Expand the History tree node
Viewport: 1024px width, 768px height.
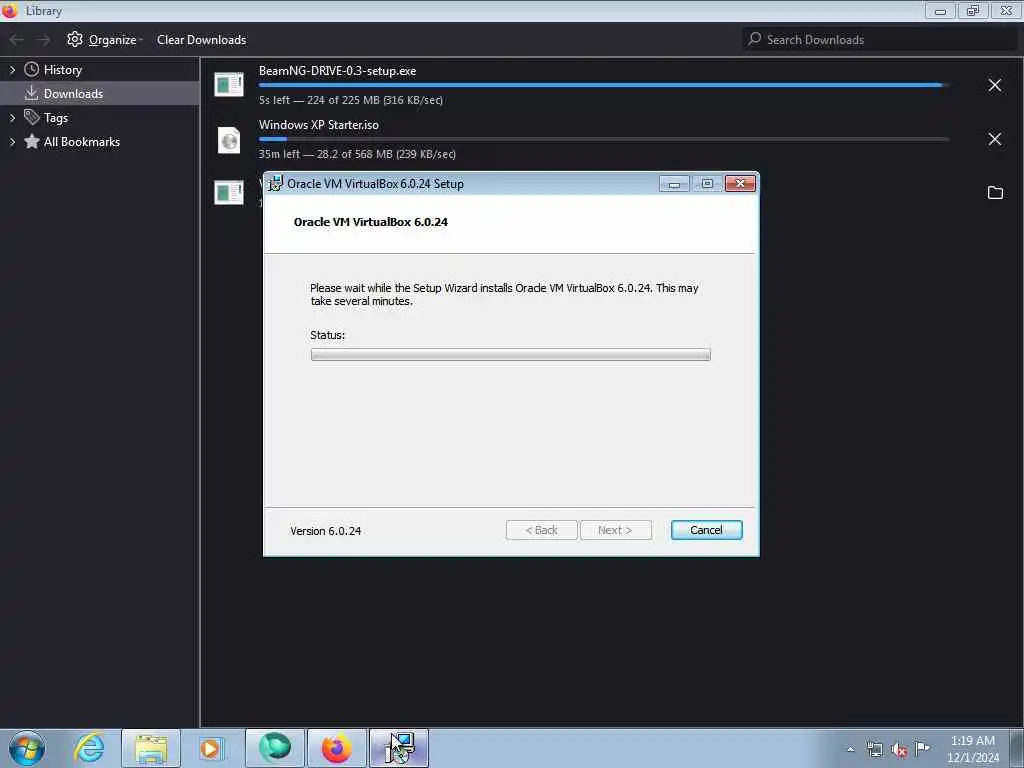click(12, 70)
